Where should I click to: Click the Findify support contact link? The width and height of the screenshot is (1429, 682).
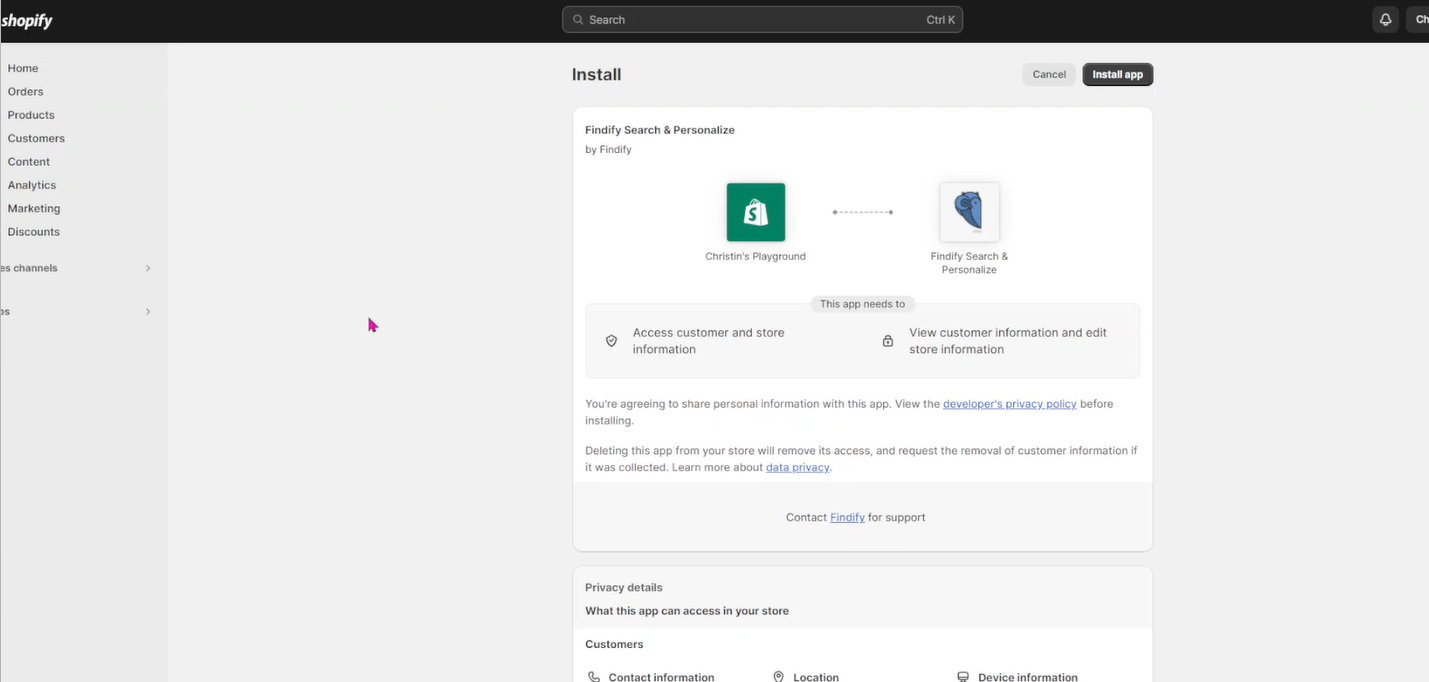[847, 517]
